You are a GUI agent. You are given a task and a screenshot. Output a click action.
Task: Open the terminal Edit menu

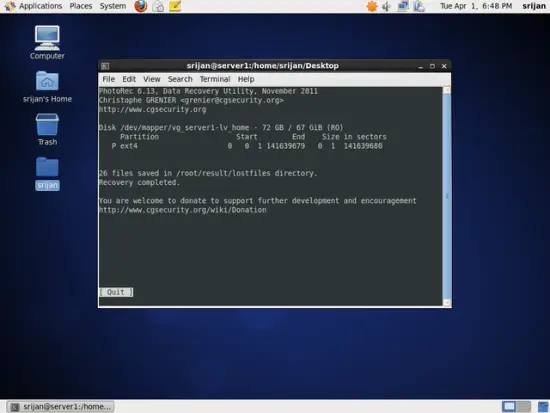[x=129, y=79]
